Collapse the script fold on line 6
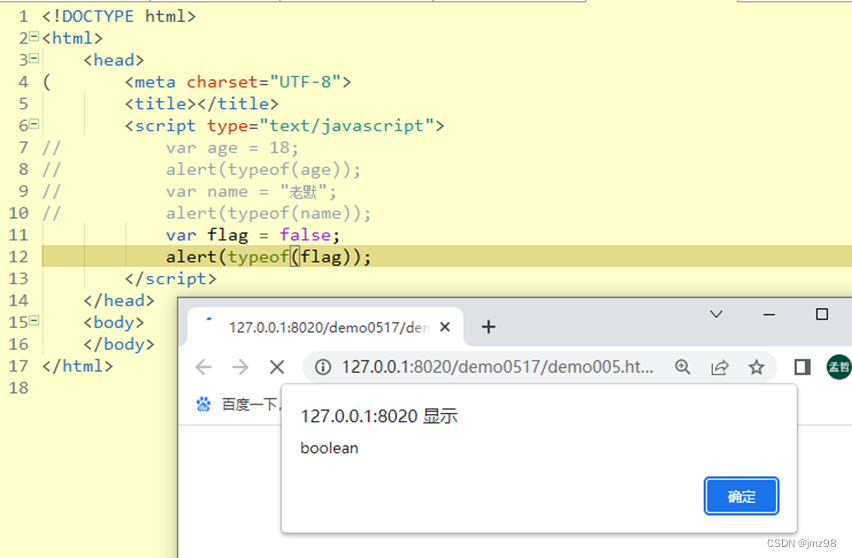Screen dimensions: 852x558 click(34, 124)
